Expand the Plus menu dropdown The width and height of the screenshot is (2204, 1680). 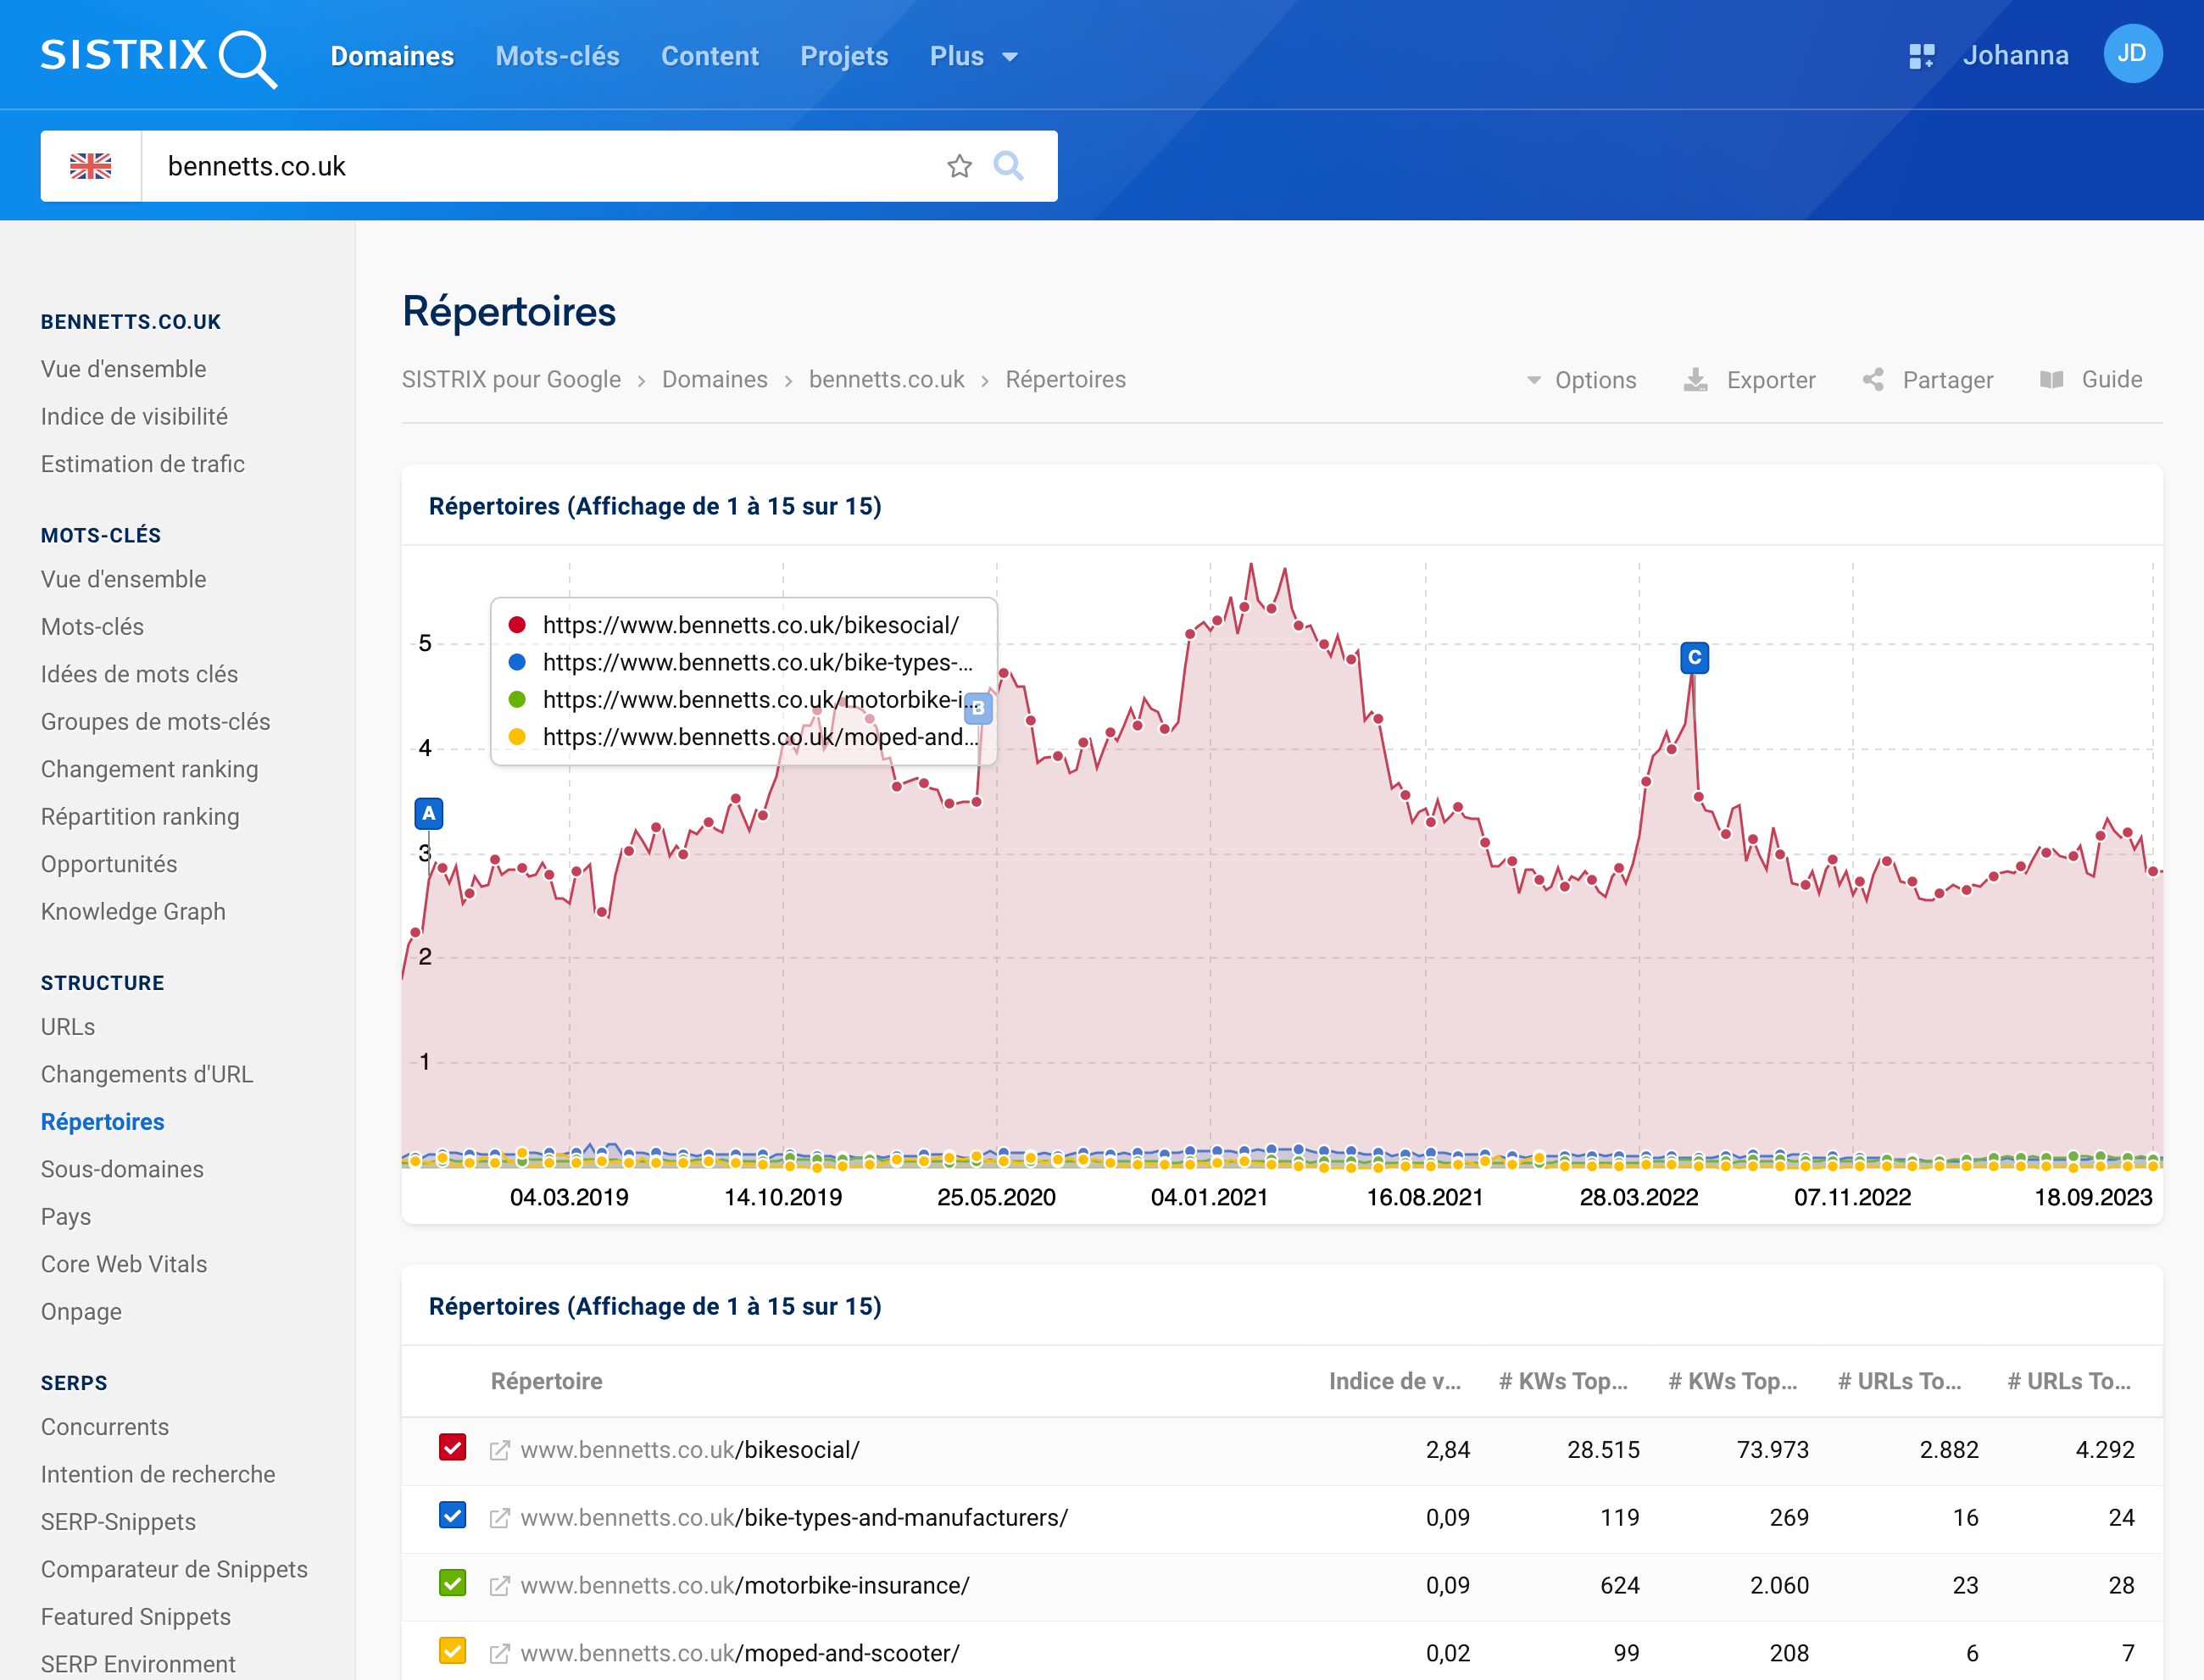click(973, 56)
